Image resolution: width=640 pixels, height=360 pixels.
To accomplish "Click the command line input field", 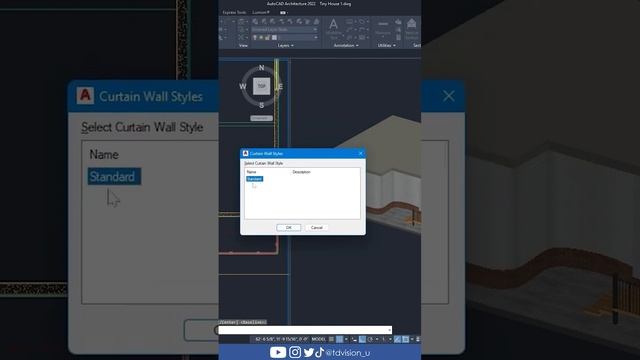I will (305, 330).
